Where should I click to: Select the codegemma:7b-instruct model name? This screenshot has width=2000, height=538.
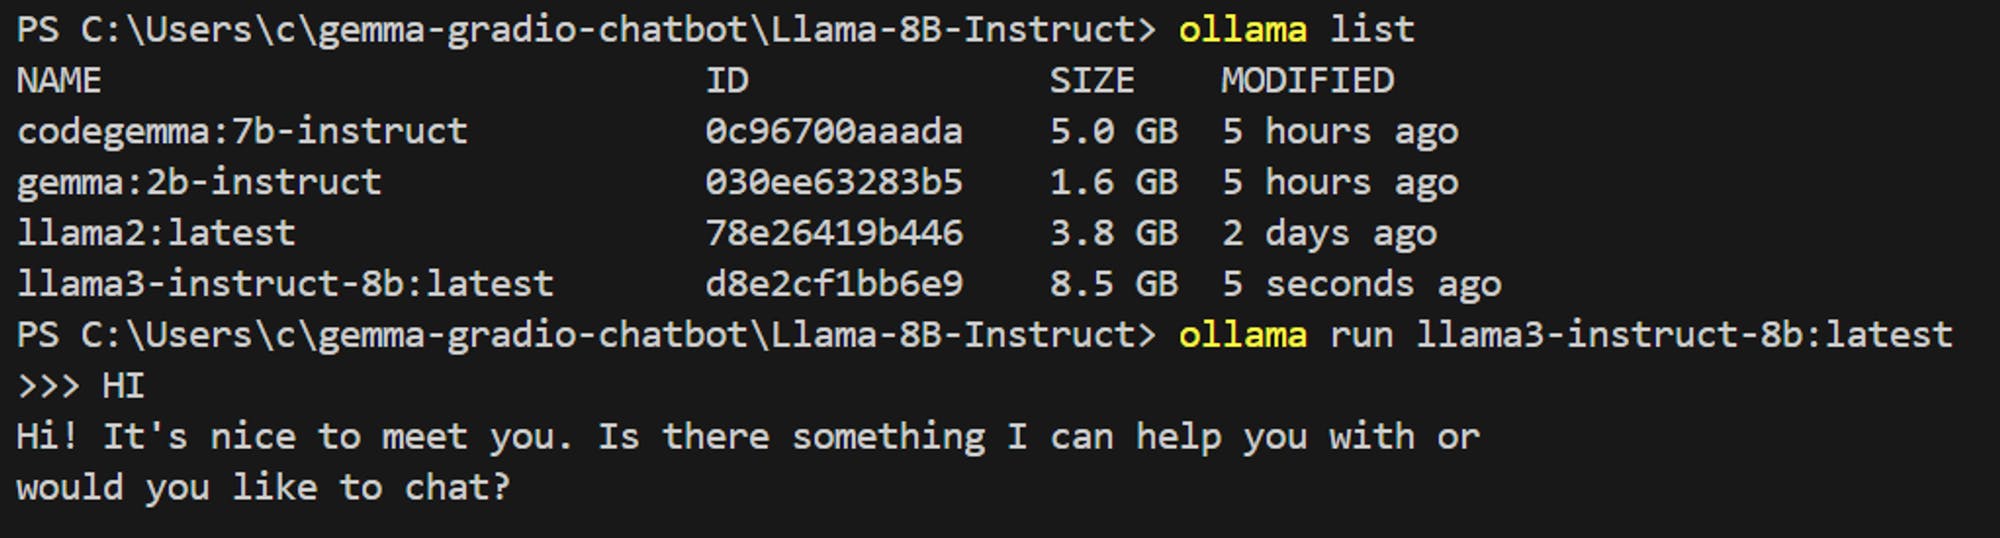(242, 132)
